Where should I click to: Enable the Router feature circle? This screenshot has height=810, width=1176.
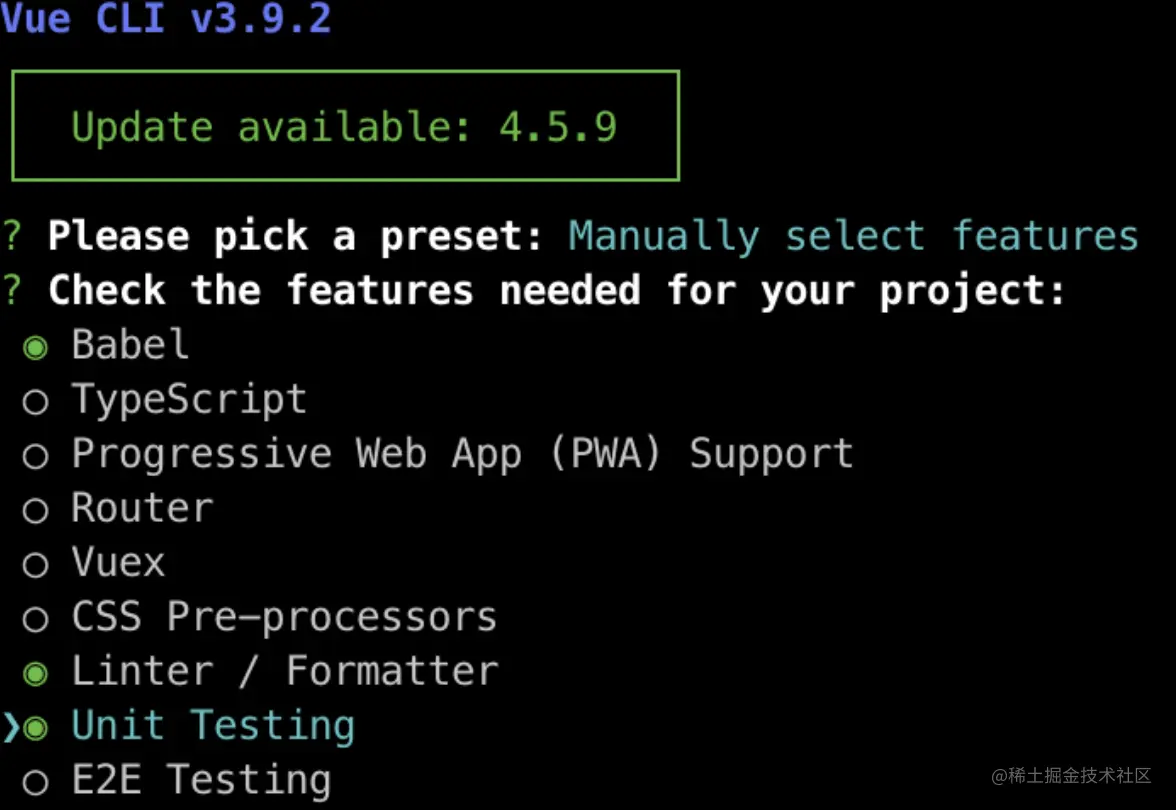[x=36, y=511]
